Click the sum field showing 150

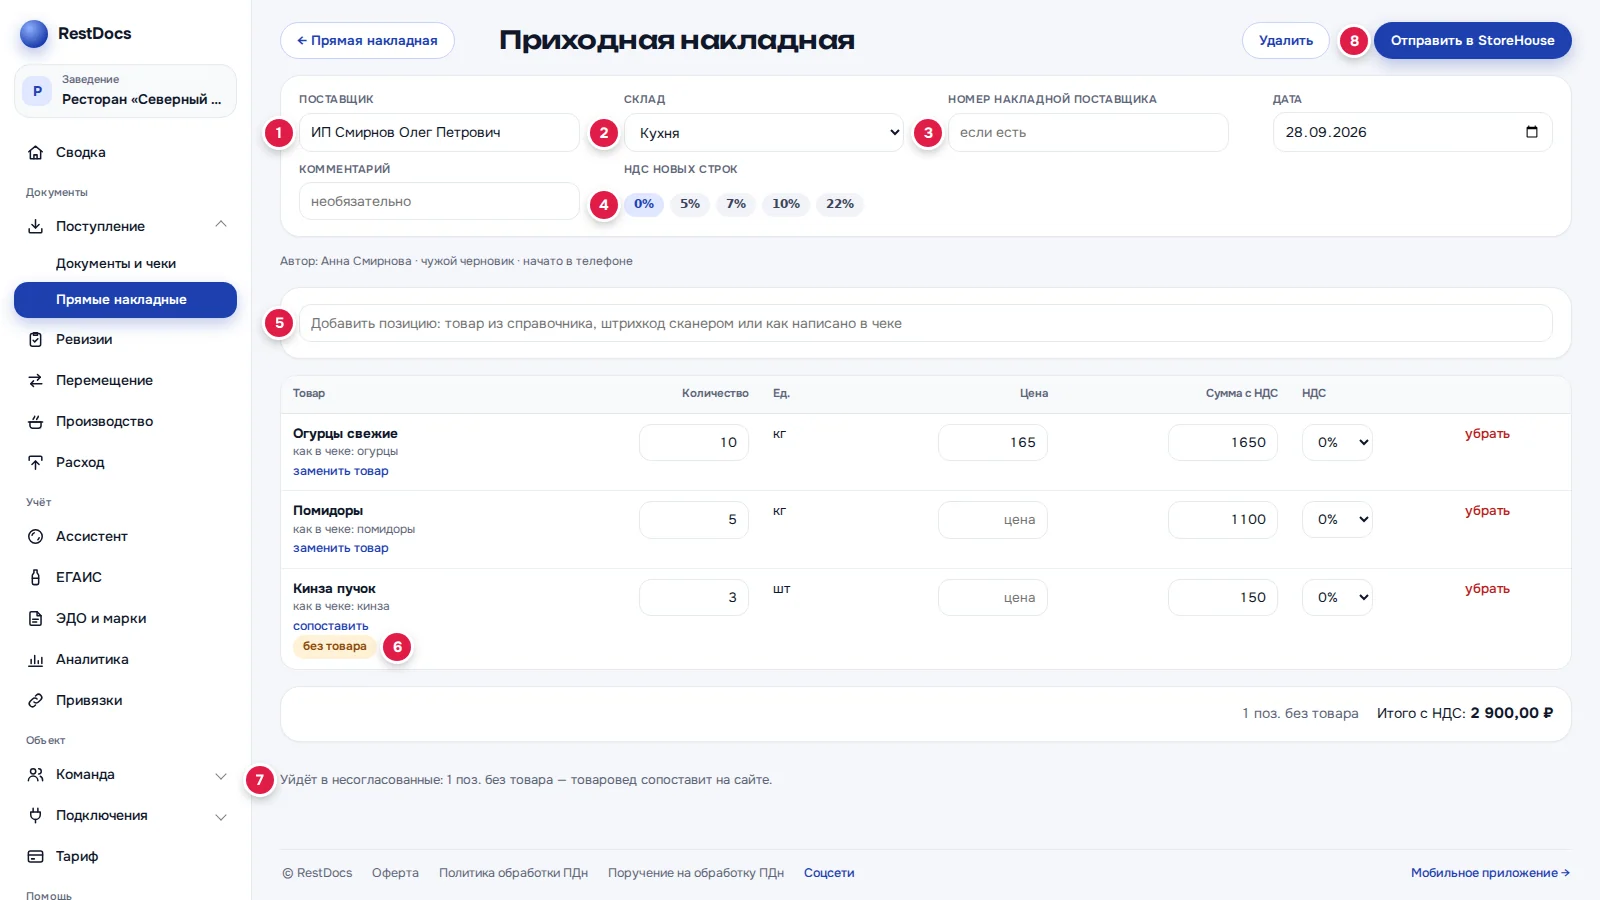point(1223,597)
